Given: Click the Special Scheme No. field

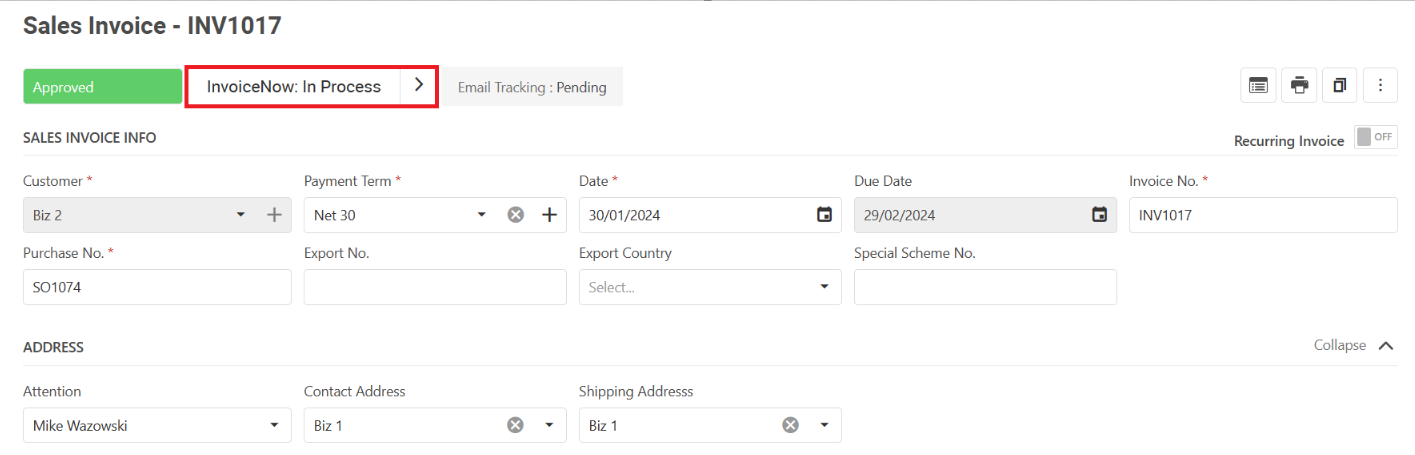Looking at the screenshot, I should 985,287.
